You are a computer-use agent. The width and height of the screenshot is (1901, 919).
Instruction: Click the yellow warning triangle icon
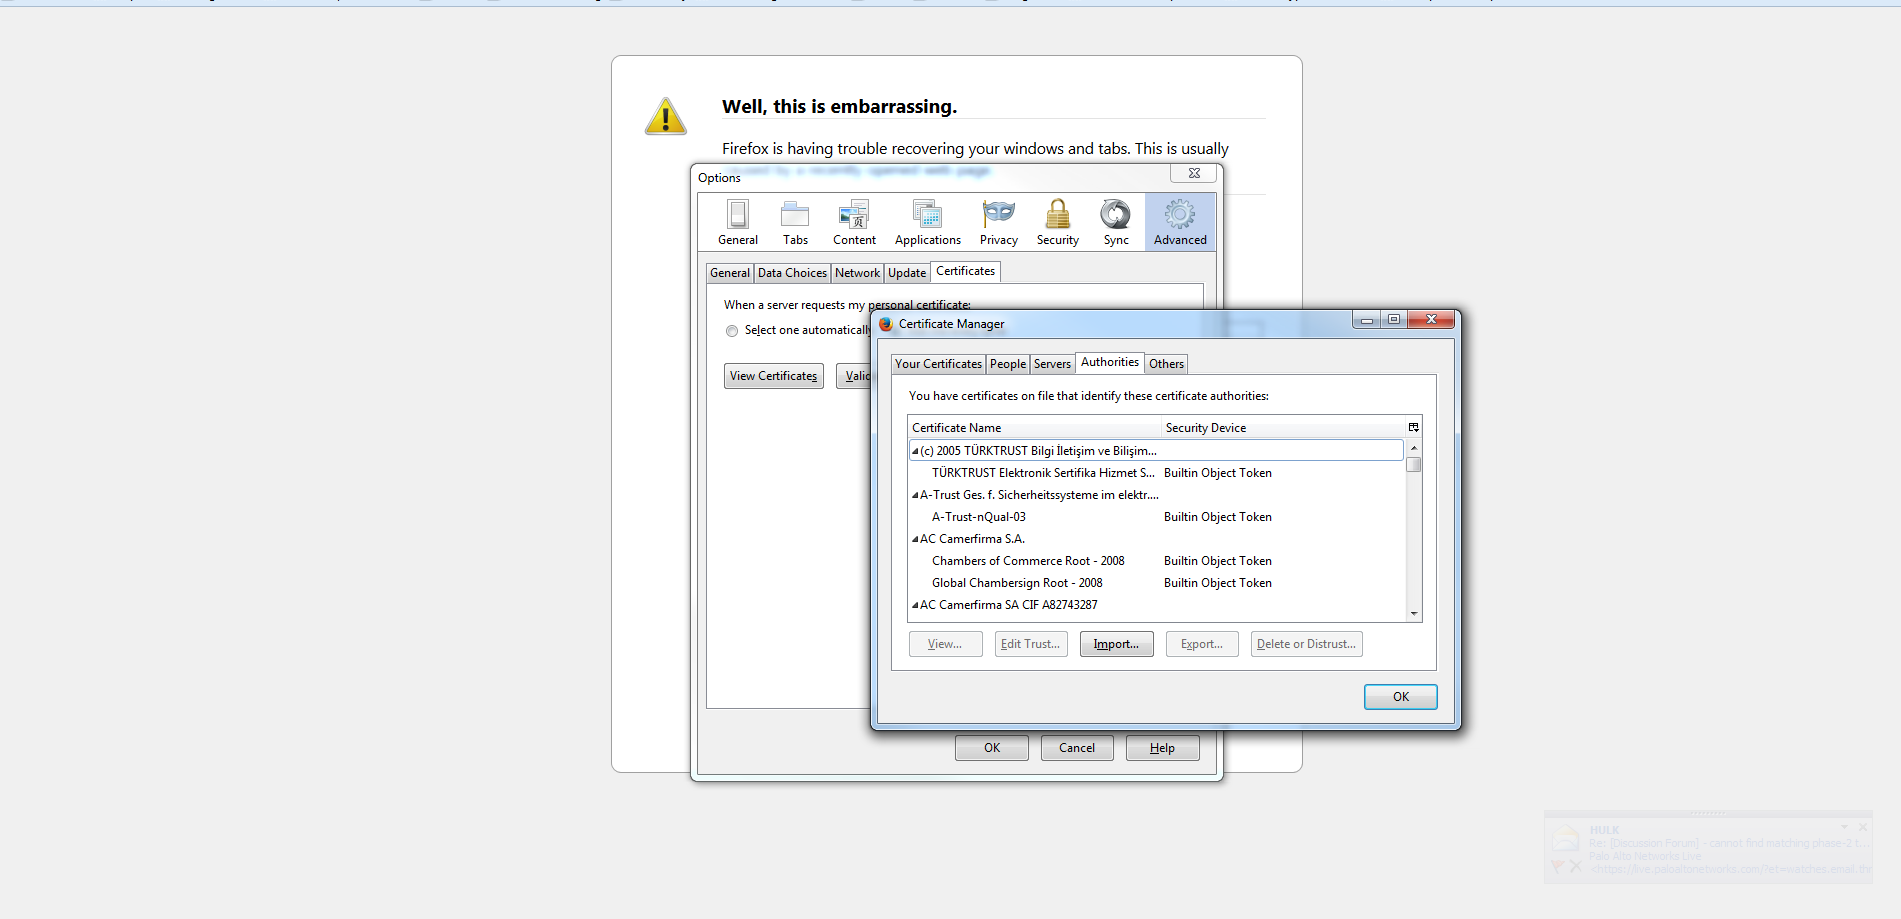click(666, 116)
